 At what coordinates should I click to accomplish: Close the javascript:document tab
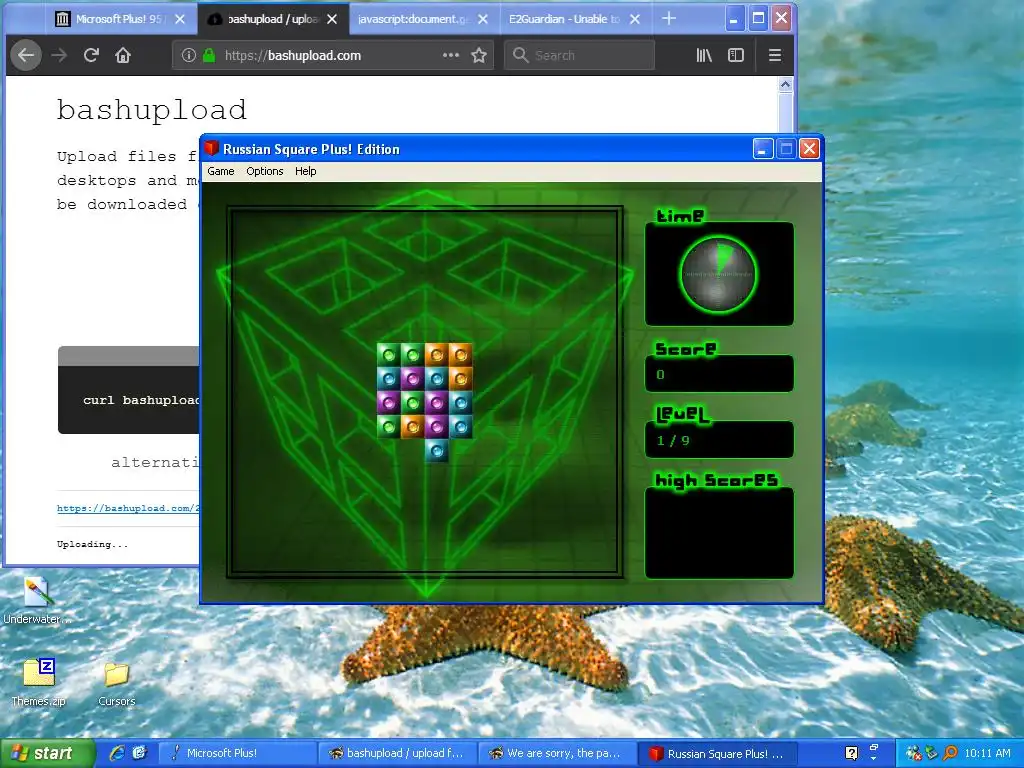pos(483,19)
